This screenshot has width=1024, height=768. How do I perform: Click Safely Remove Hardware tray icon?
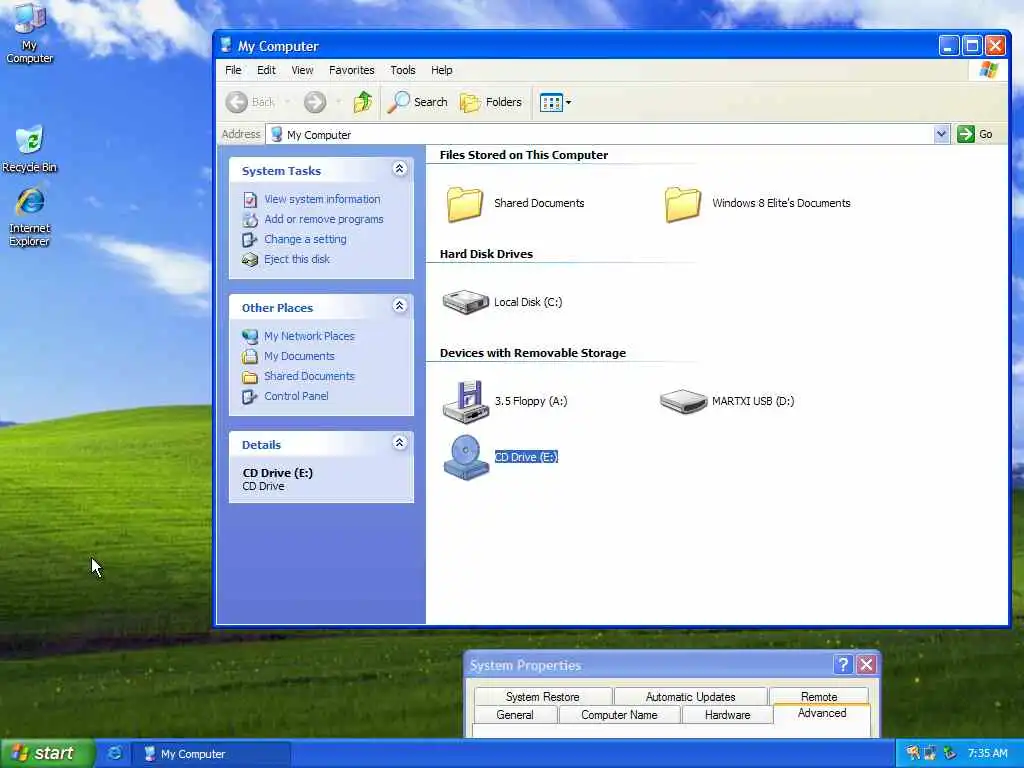coord(949,753)
